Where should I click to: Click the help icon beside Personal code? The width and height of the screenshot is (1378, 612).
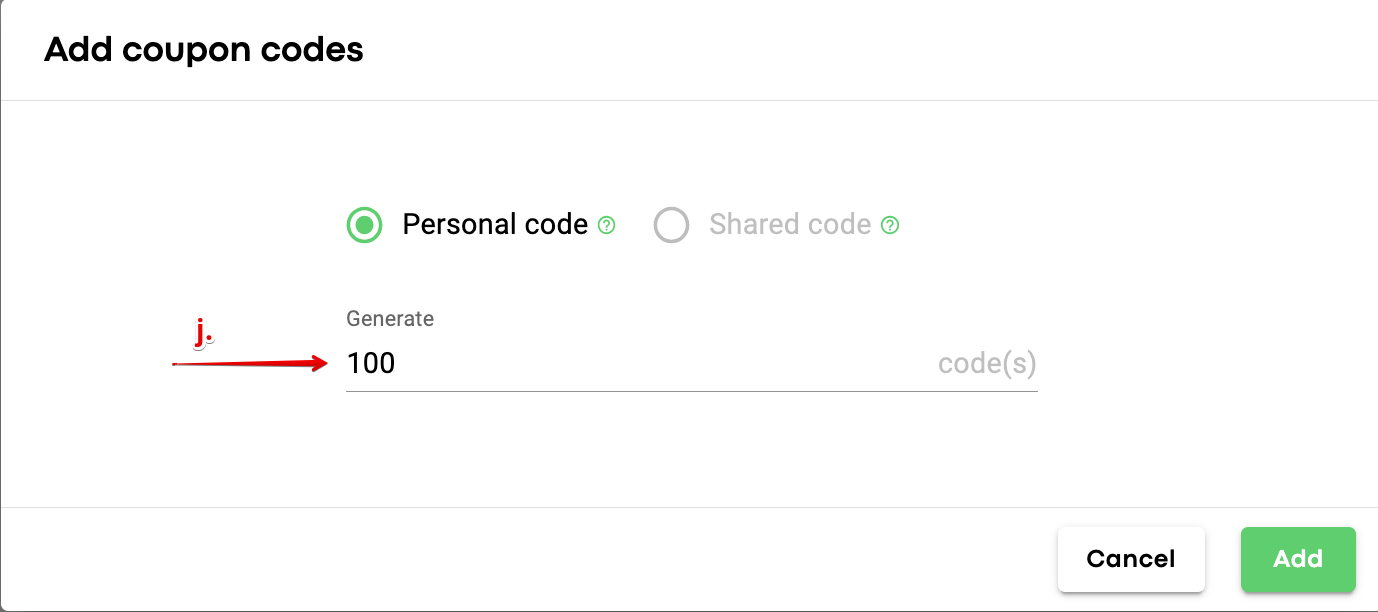click(606, 225)
